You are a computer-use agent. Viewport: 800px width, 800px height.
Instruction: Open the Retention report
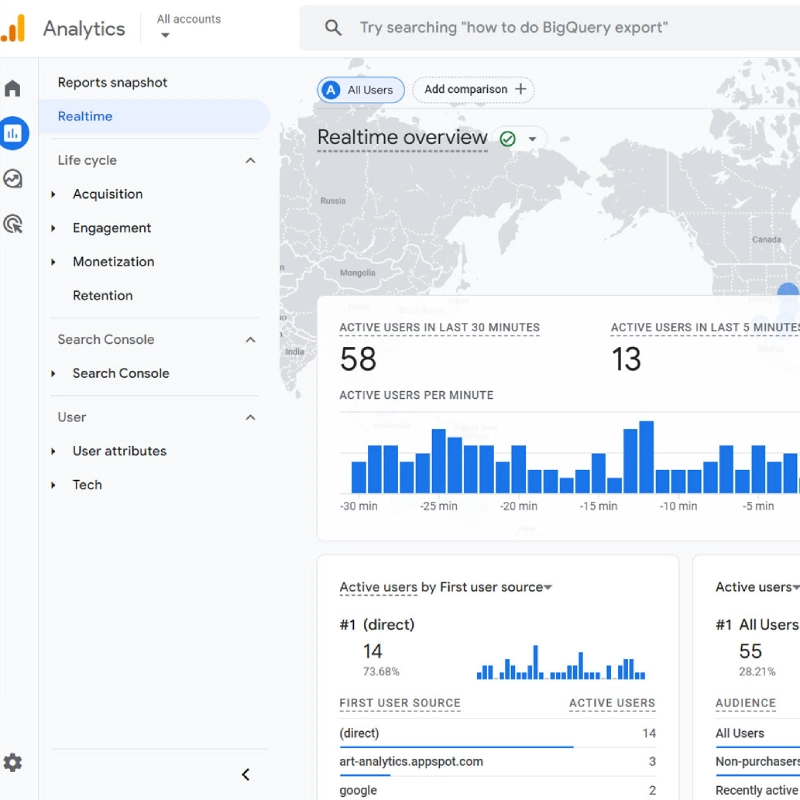click(x=103, y=295)
